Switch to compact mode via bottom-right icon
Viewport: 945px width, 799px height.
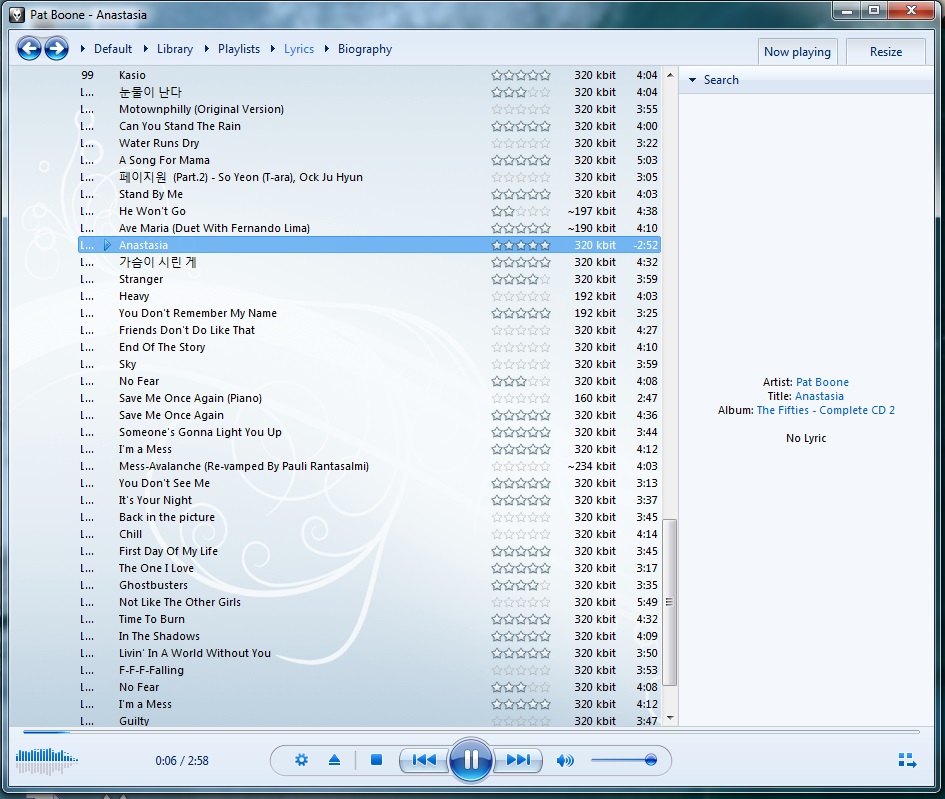907,761
